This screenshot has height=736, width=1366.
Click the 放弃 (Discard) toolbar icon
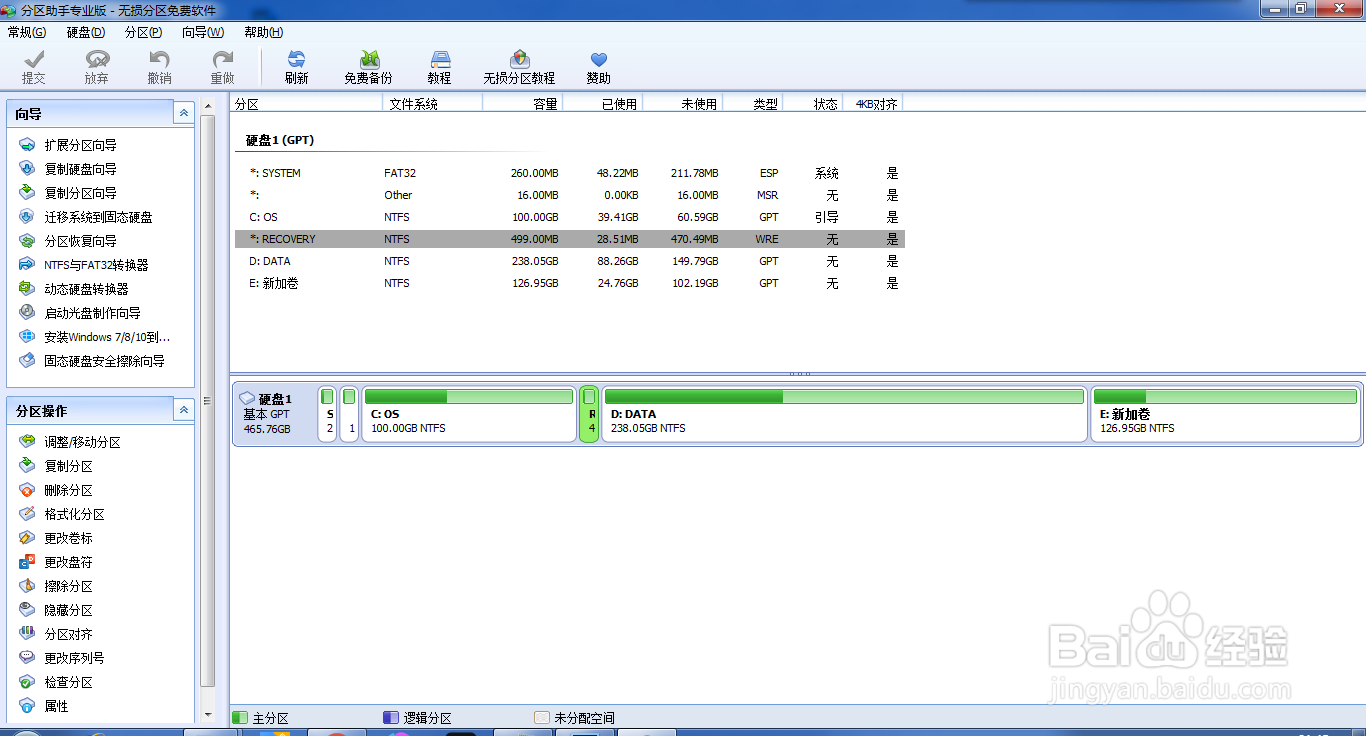[x=96, y=67]
